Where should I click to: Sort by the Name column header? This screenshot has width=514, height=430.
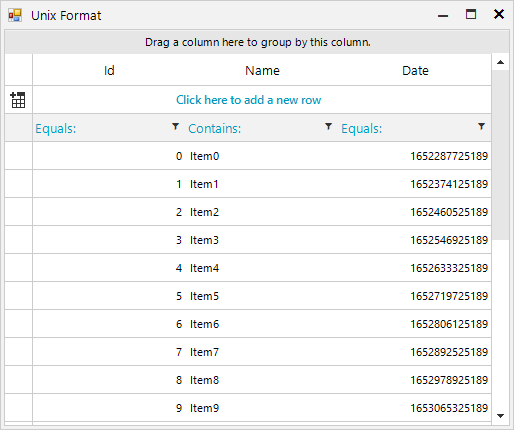[x=262, y=70]
